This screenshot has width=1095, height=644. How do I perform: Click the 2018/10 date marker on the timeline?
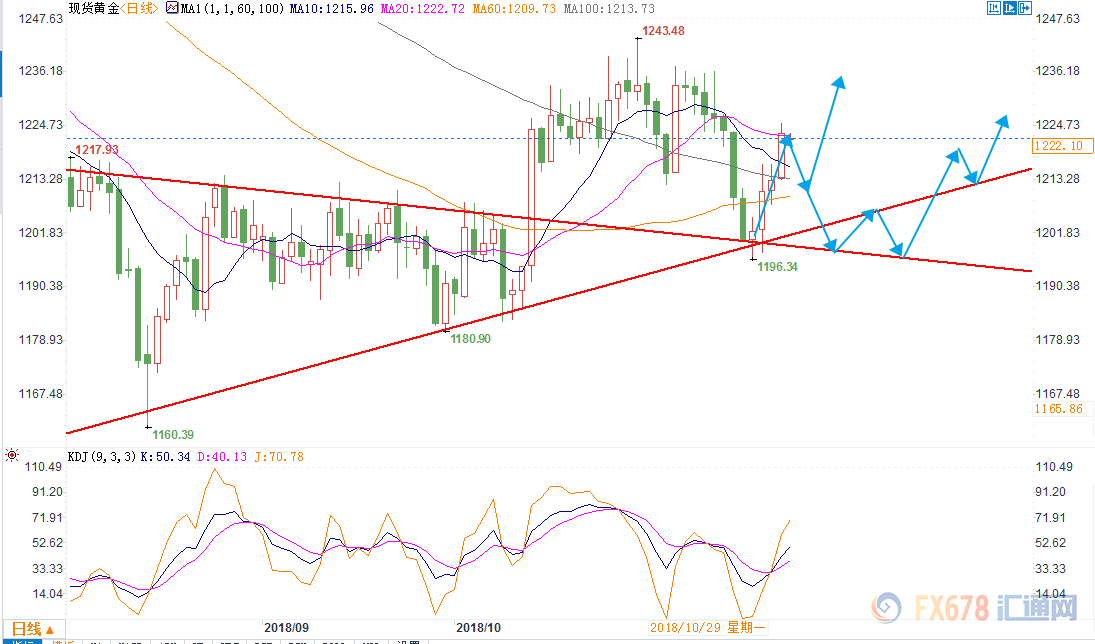[478, 627]
